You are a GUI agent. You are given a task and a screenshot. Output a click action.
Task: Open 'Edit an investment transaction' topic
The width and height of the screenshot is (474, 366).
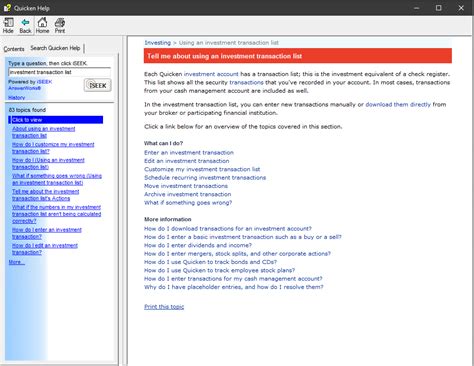(x=187, y=161)
